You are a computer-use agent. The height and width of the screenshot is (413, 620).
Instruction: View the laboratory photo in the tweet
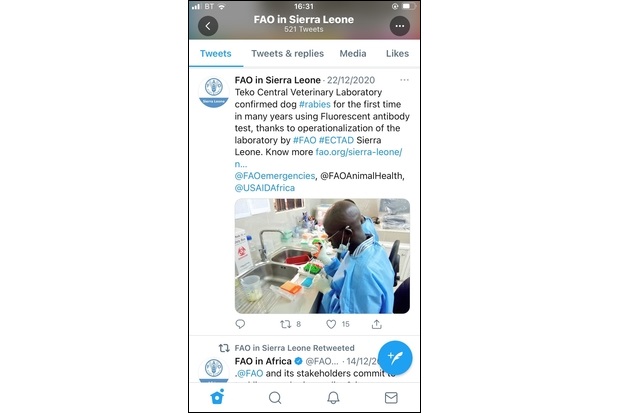[322, 256]
